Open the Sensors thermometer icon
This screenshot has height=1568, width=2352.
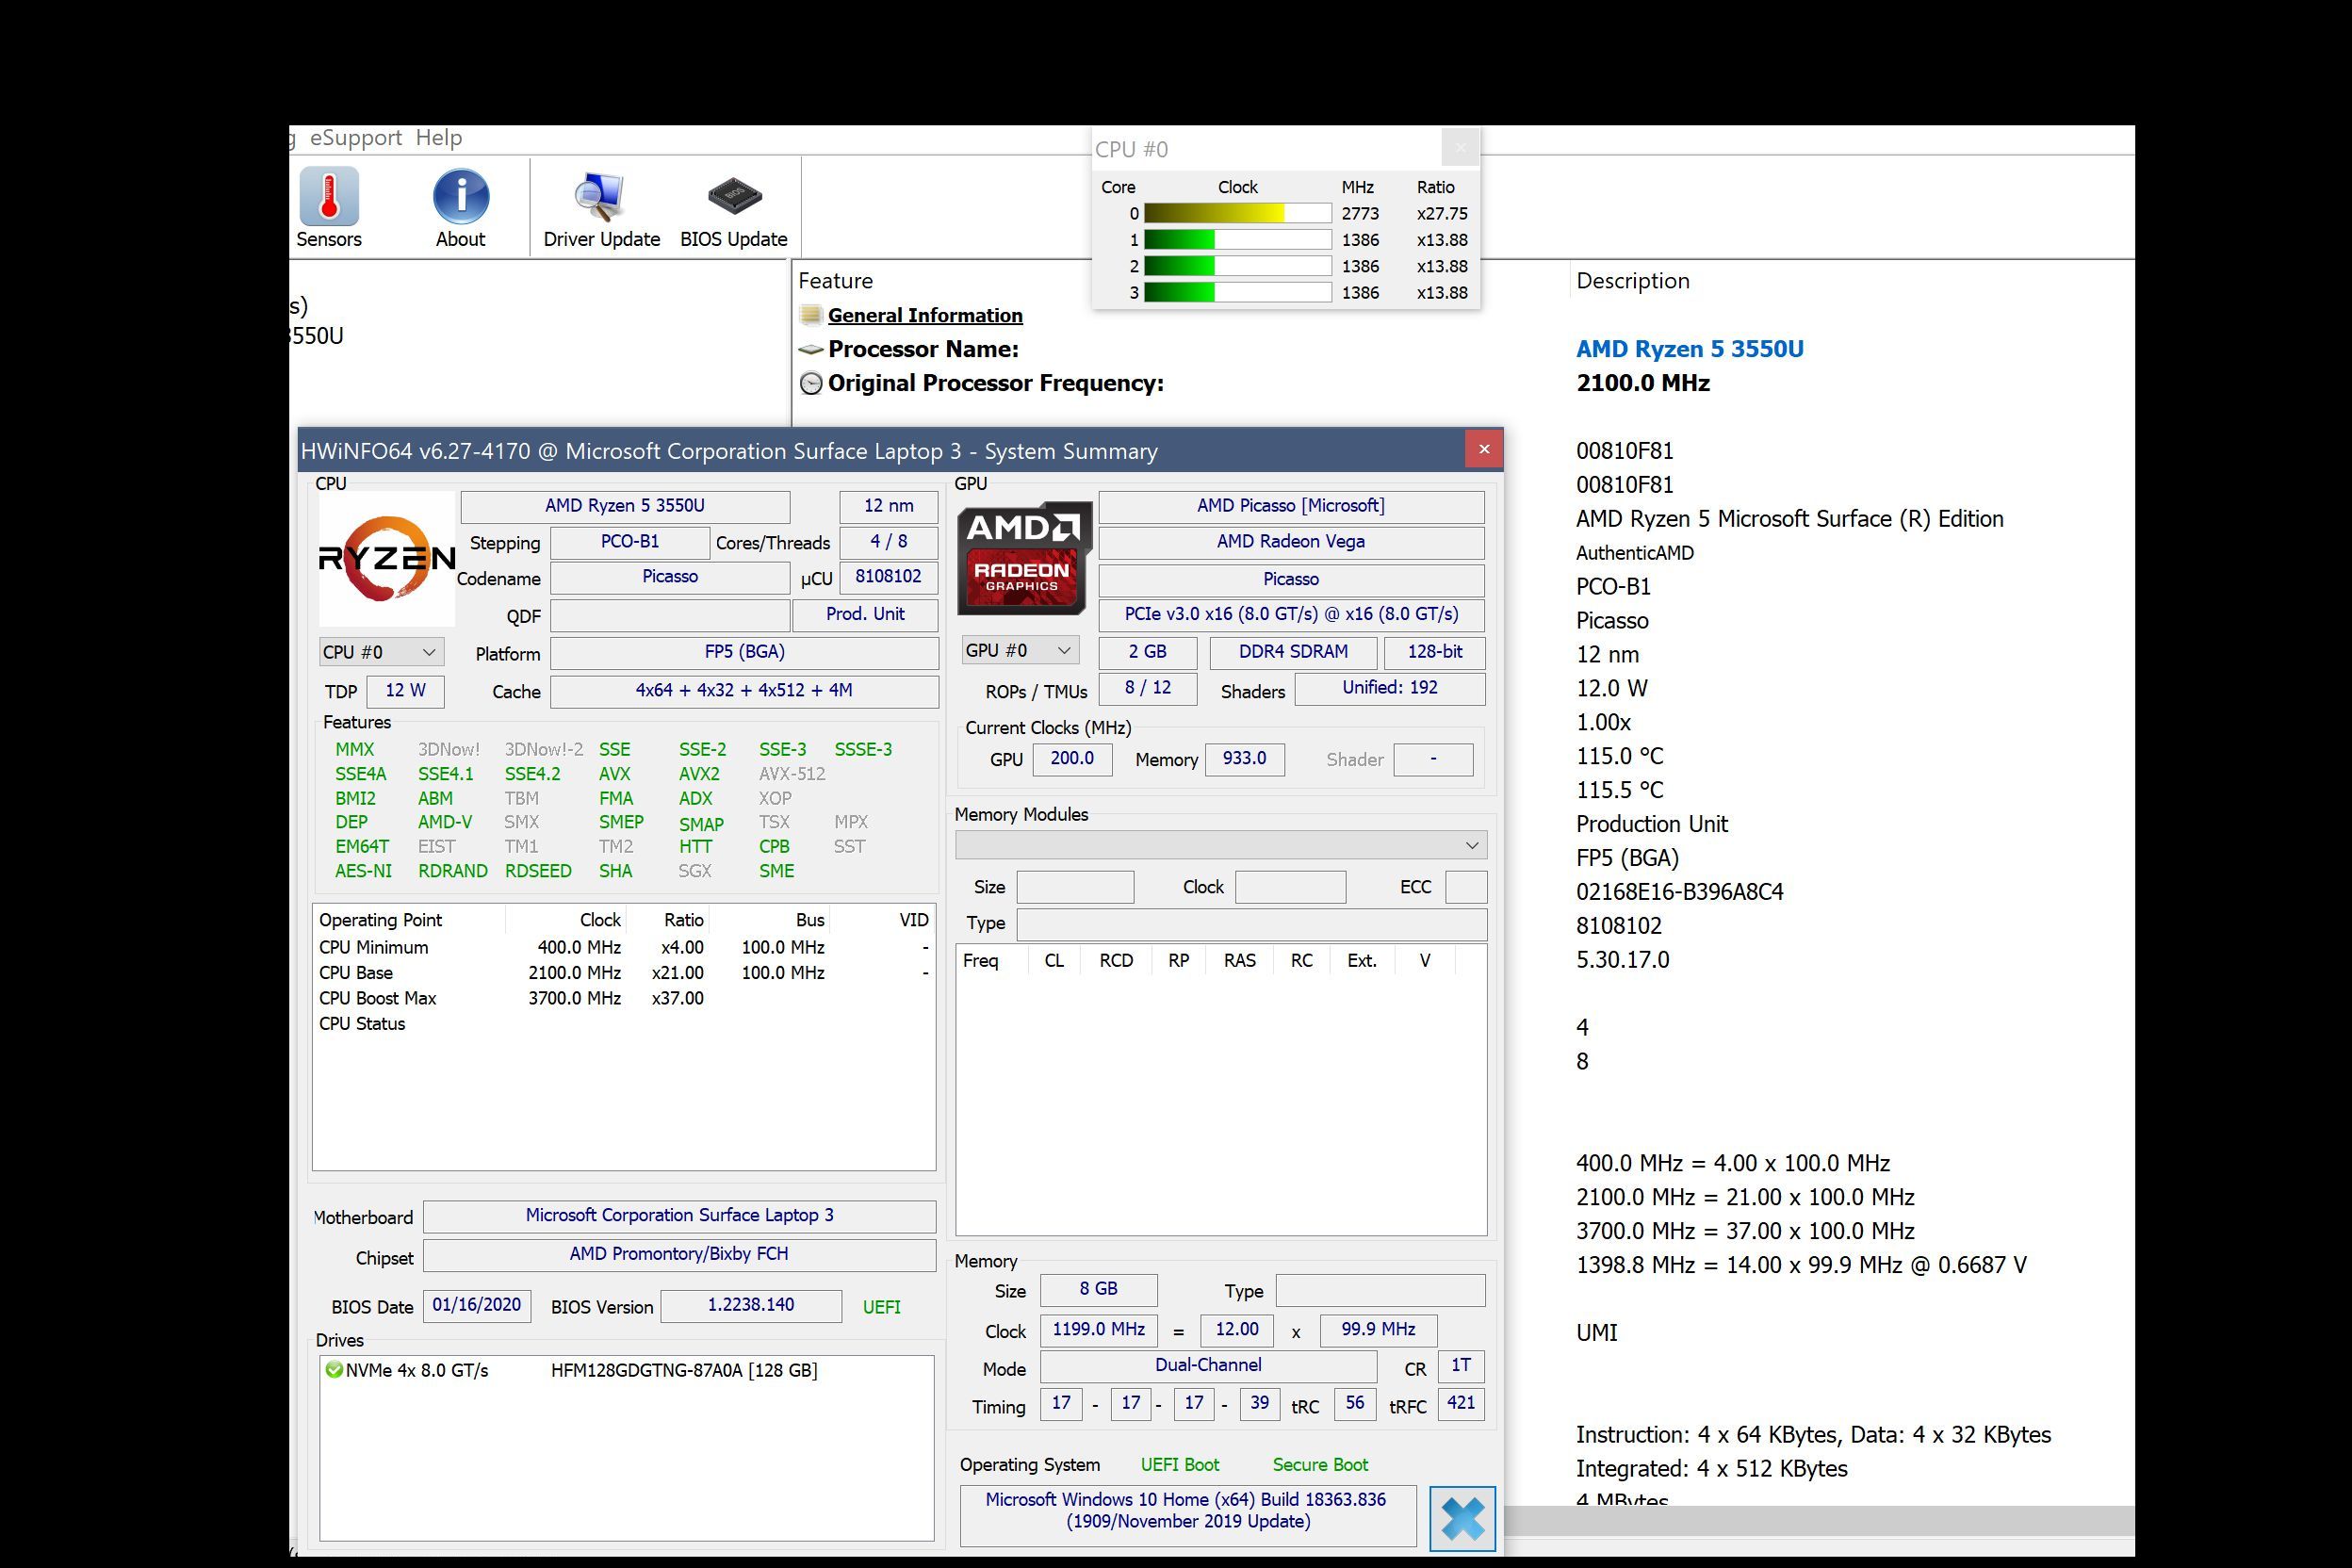click(x=328, y=197)
